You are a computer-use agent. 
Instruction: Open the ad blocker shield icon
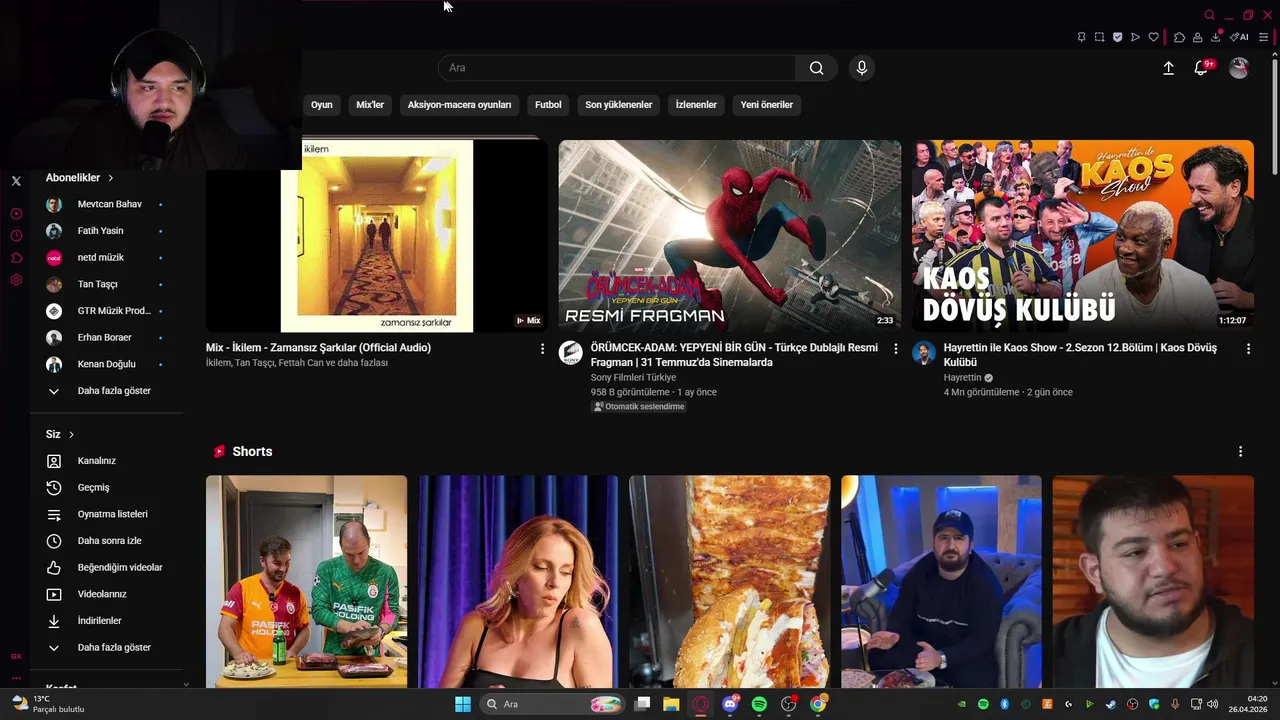click(1117, 37)
